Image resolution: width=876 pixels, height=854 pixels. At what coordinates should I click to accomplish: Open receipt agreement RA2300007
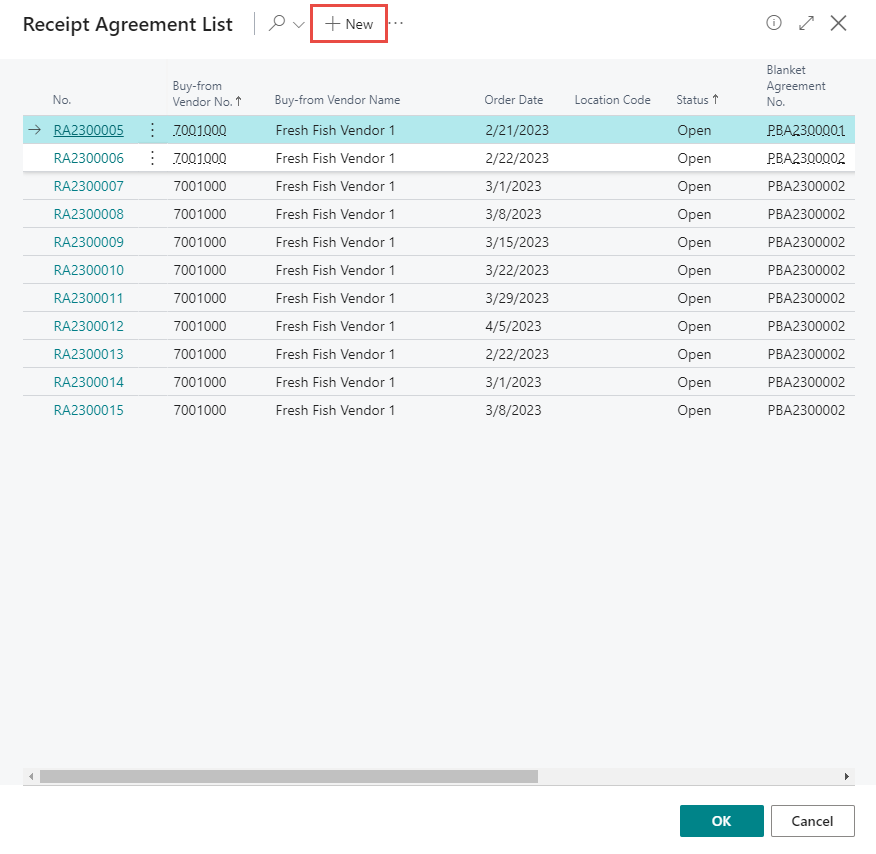click(88, 186)
